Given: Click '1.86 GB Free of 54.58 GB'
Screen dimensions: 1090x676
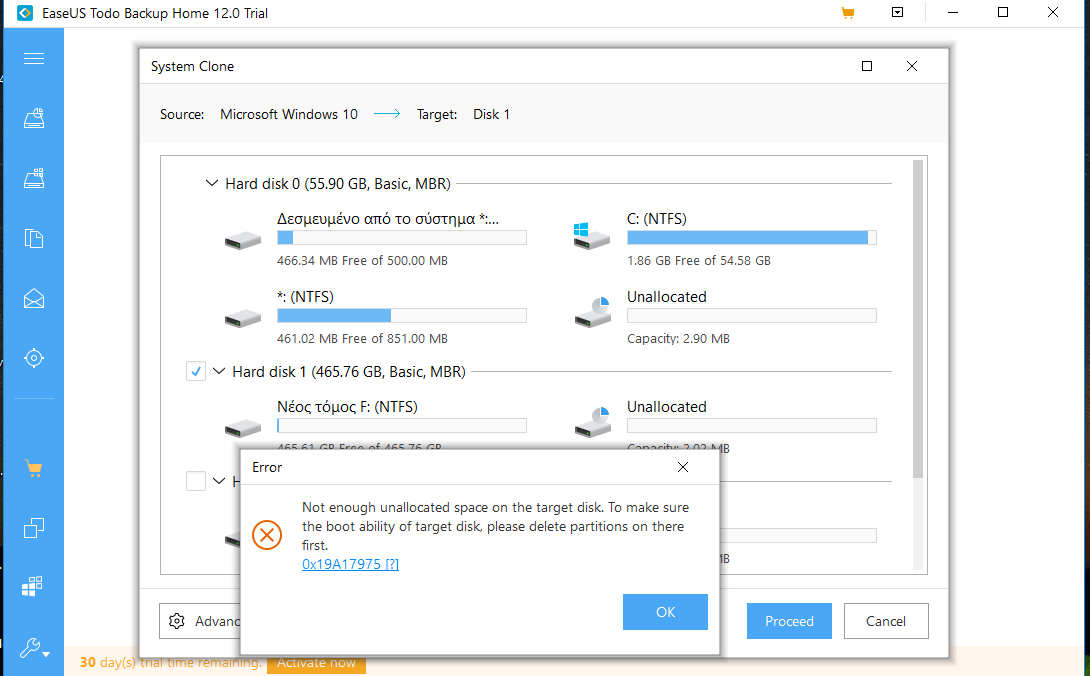Looking at the screenshot, I should [699, 261].
